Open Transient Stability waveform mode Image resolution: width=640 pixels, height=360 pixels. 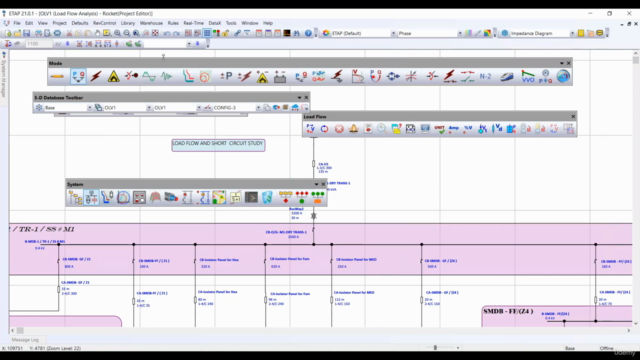[167, 76]
